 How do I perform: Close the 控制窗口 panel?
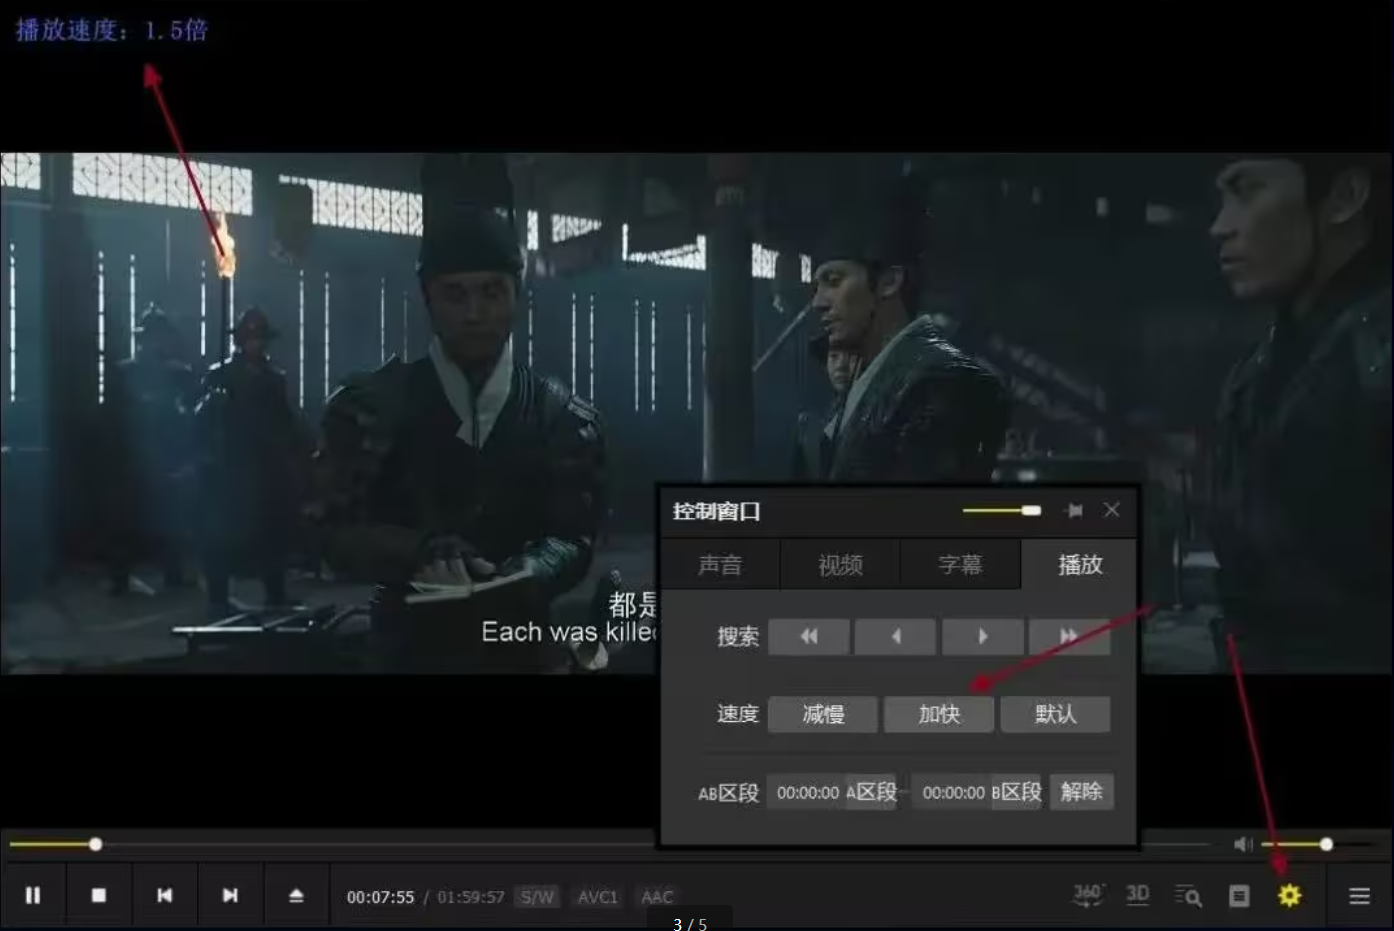pyautogui.click(x=1112, y=510)
